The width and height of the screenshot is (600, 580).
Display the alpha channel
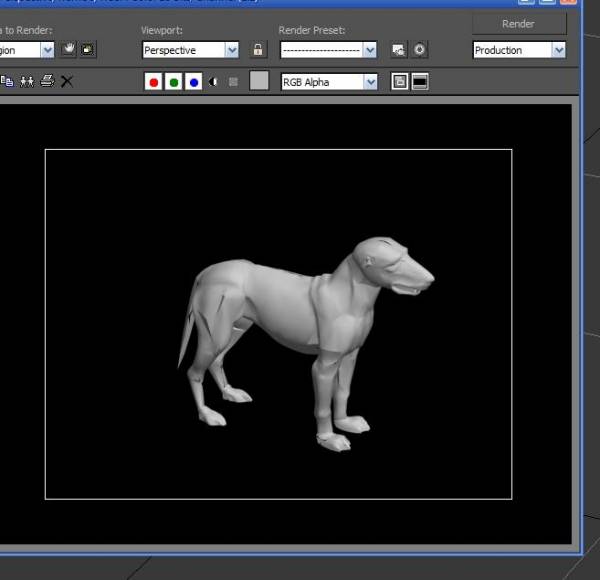(213, 82)
